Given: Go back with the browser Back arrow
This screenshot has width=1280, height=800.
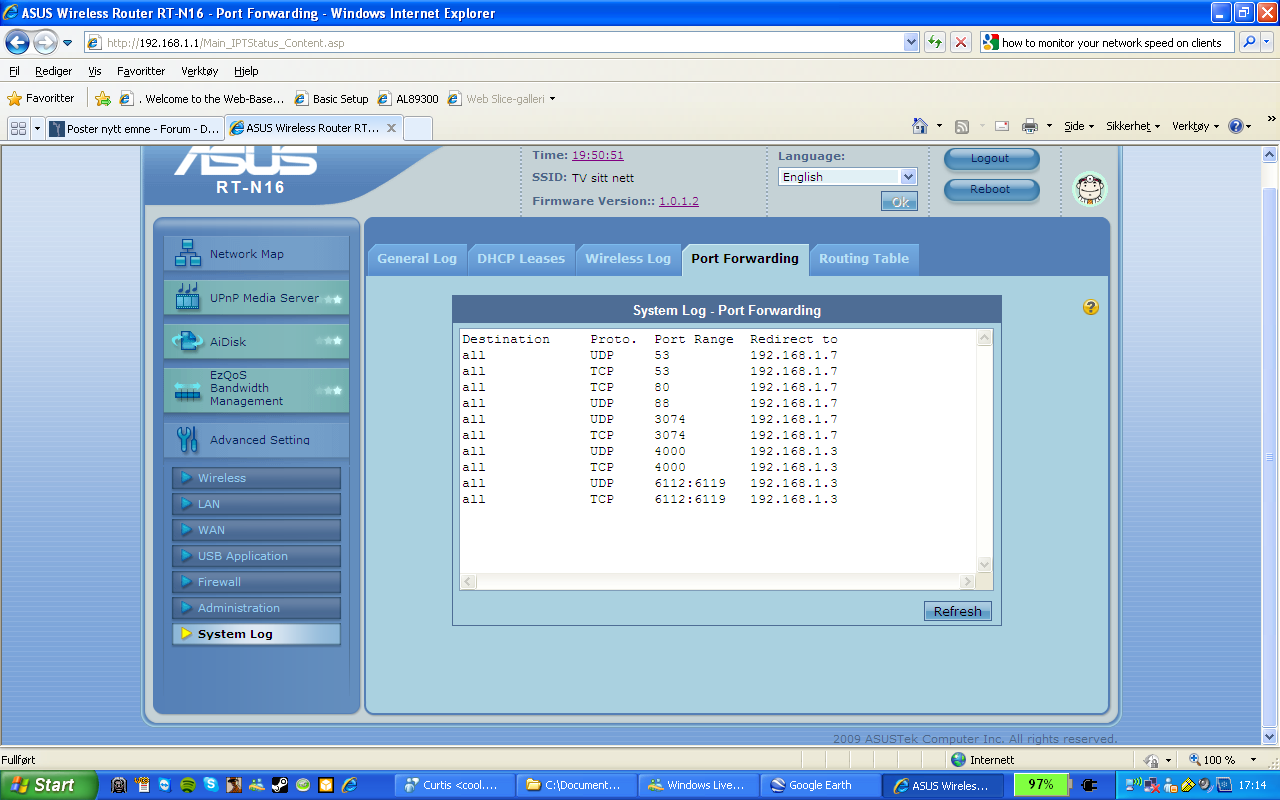Looking at the screenshot, I should (18, 43).
